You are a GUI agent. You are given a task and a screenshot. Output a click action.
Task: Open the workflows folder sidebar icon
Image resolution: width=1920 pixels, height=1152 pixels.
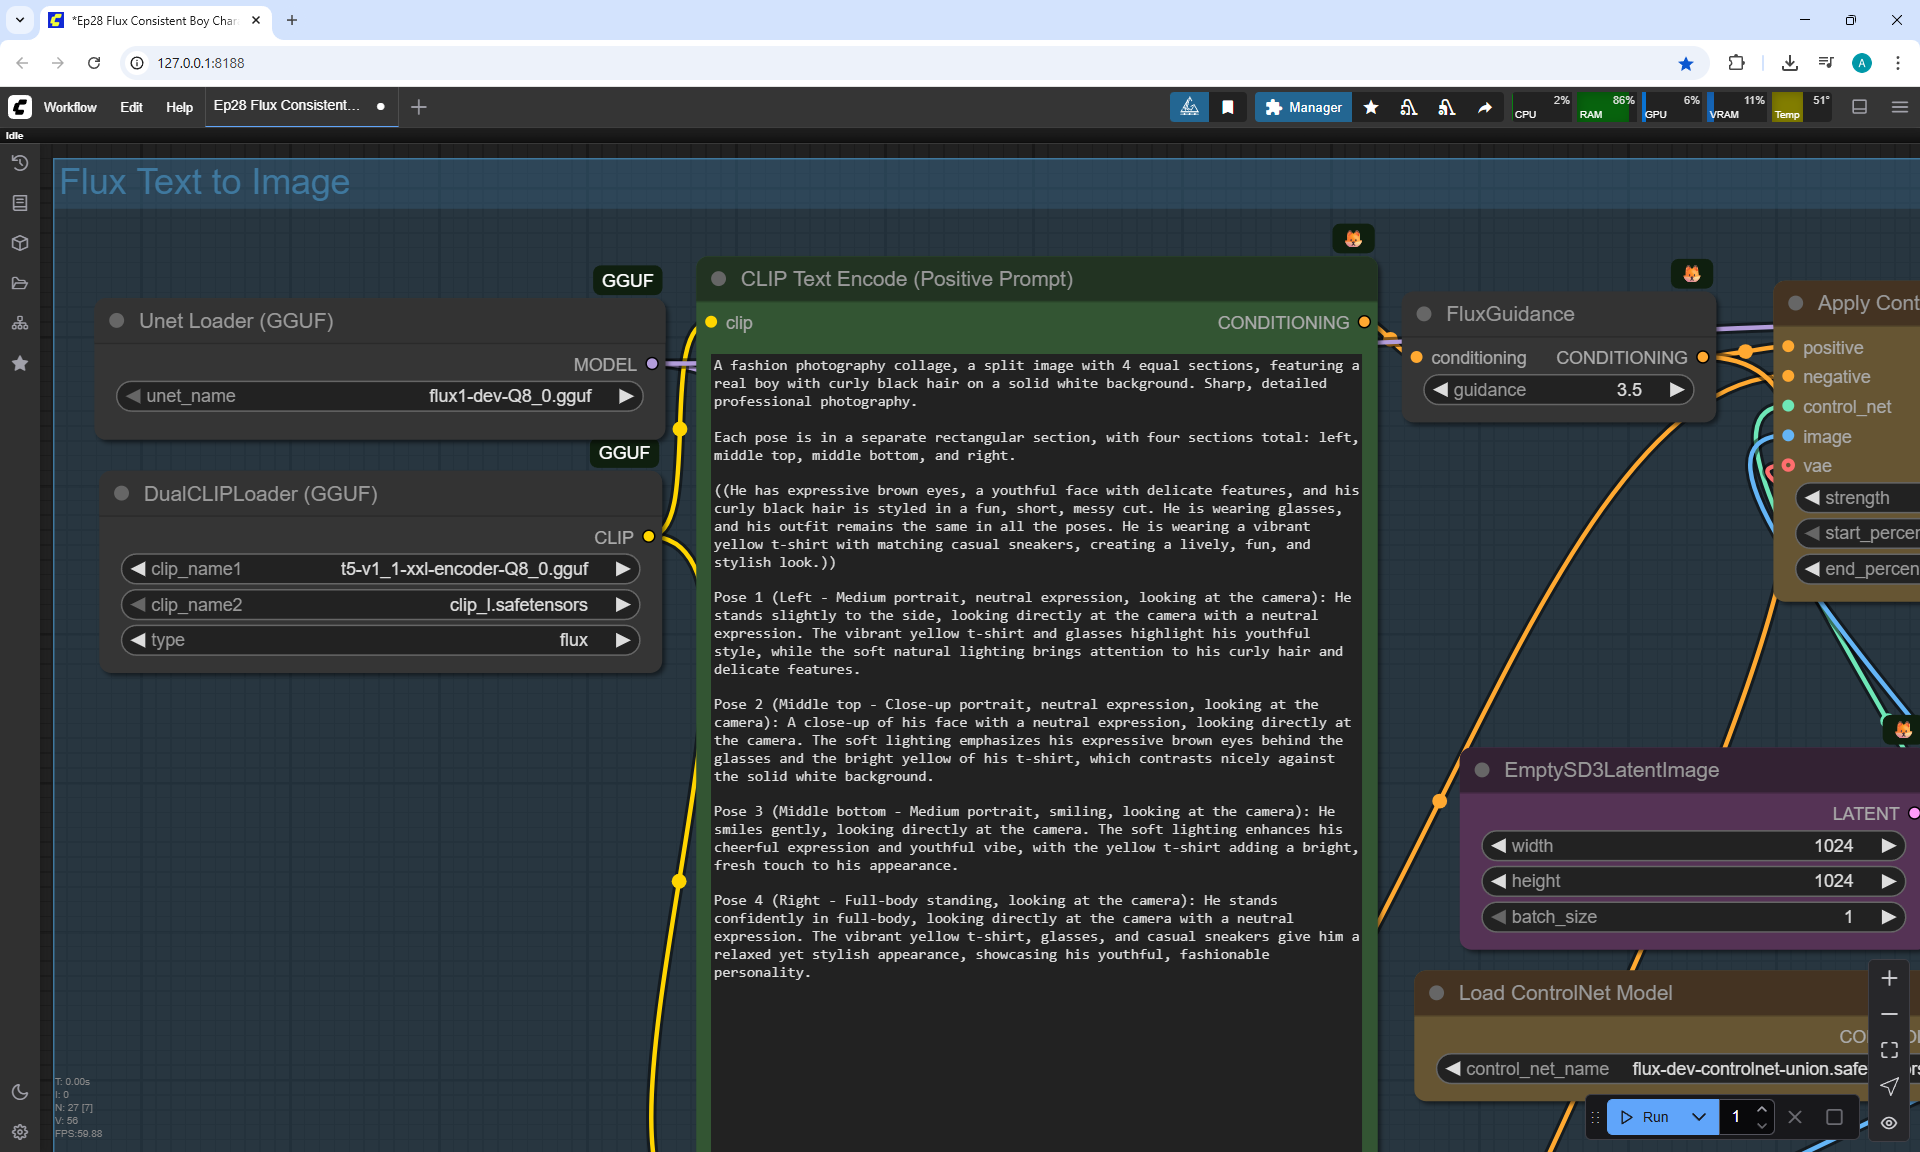pyautogui.click(x=20, y=283)
